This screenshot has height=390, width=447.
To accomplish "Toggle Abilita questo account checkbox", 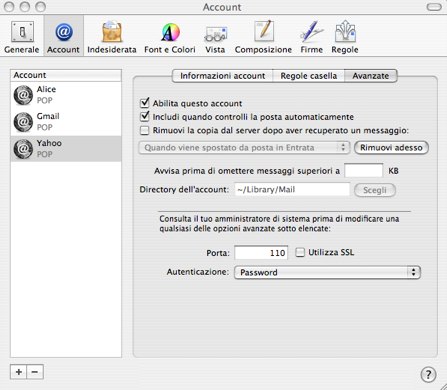I will pyautogui.click(x=144, y=103).
